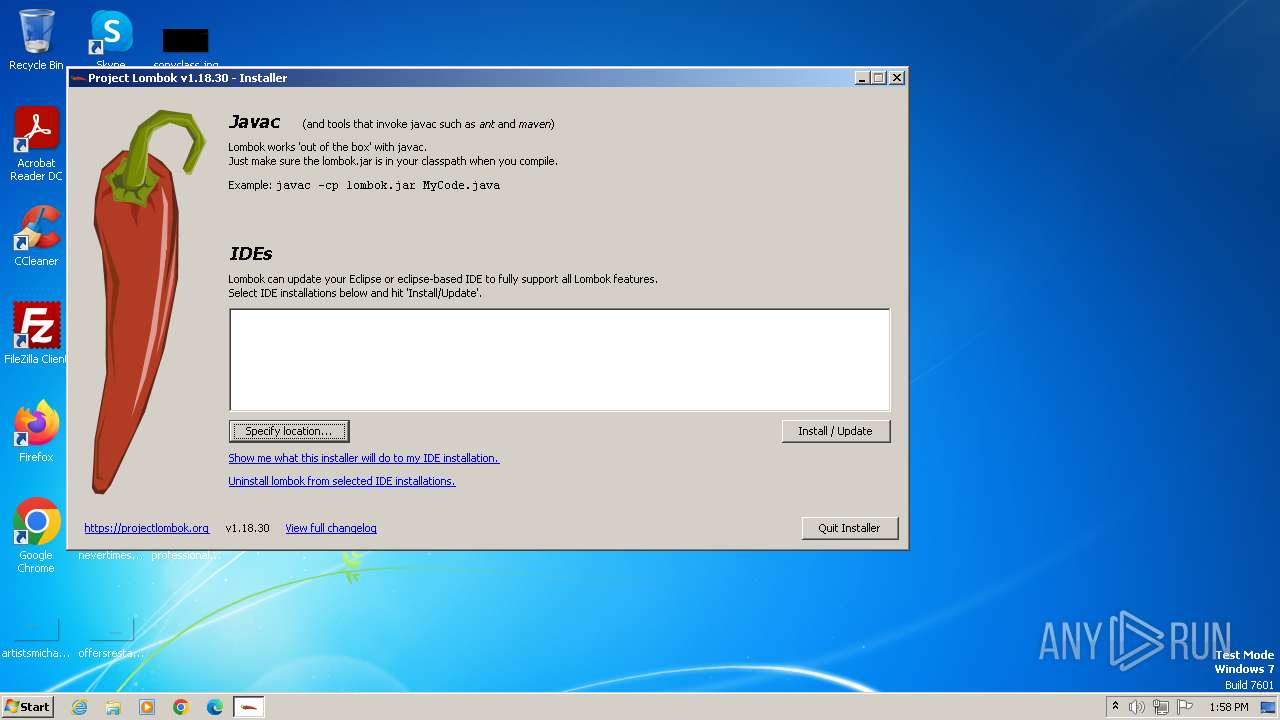Click the Quit Installer button
This screenshot has width=1280, height=720.
tap(849, 528)
